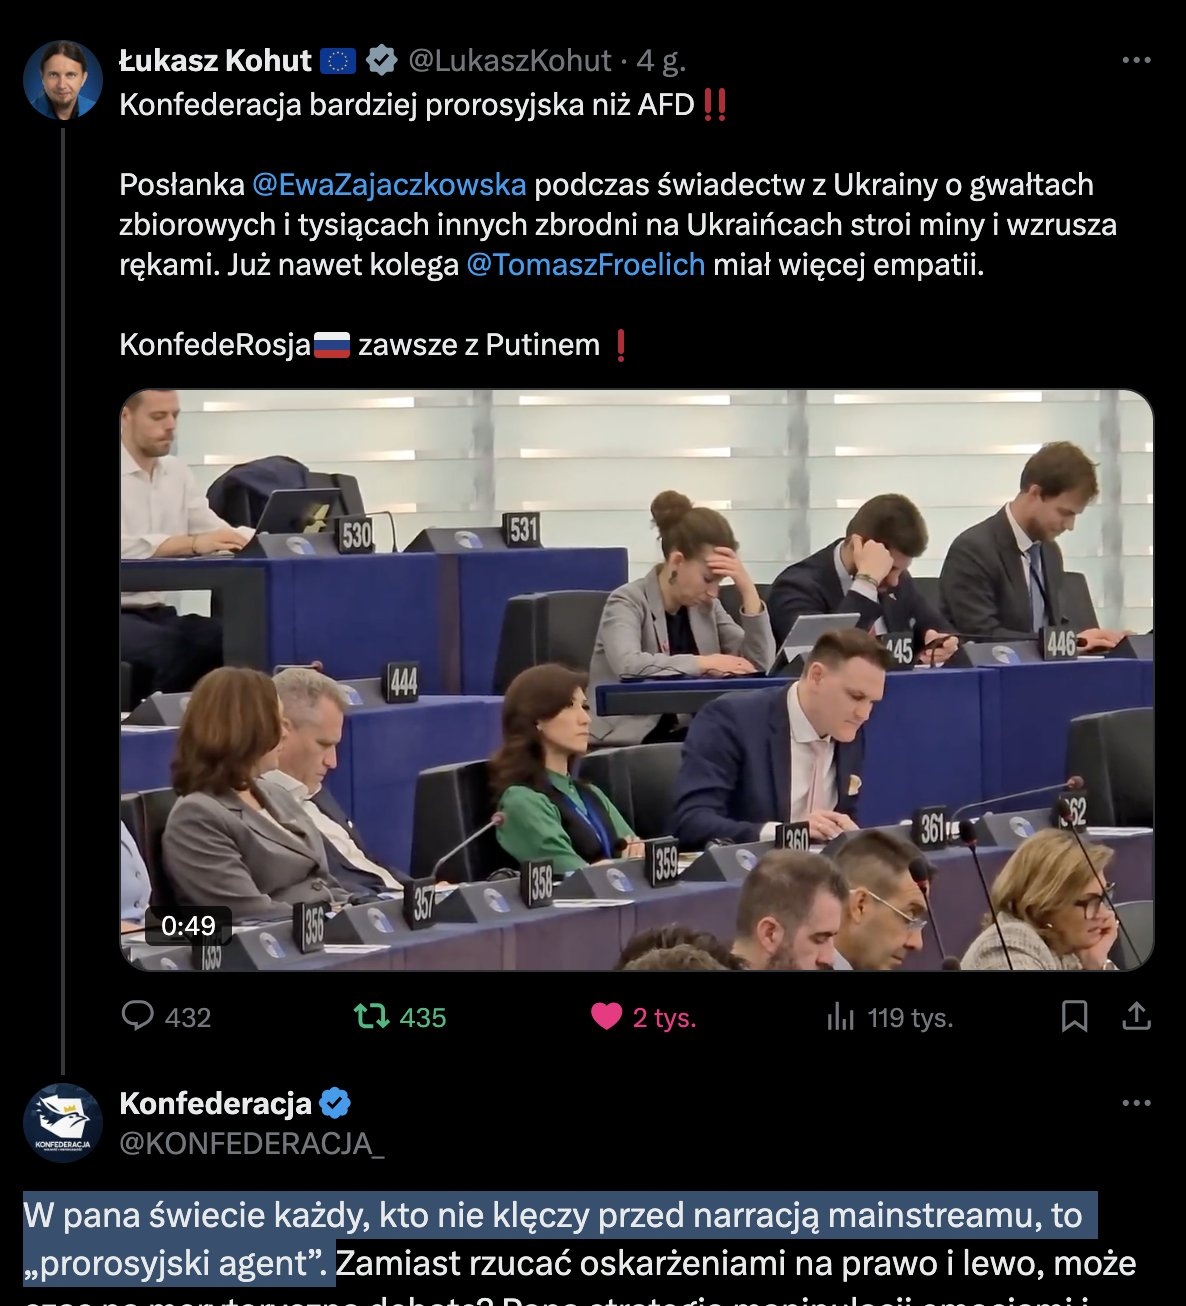Click the blue verified badge beside Konfederacja
Image resolution: width=1186 pixels, height=1306 pixels.
335,1104
